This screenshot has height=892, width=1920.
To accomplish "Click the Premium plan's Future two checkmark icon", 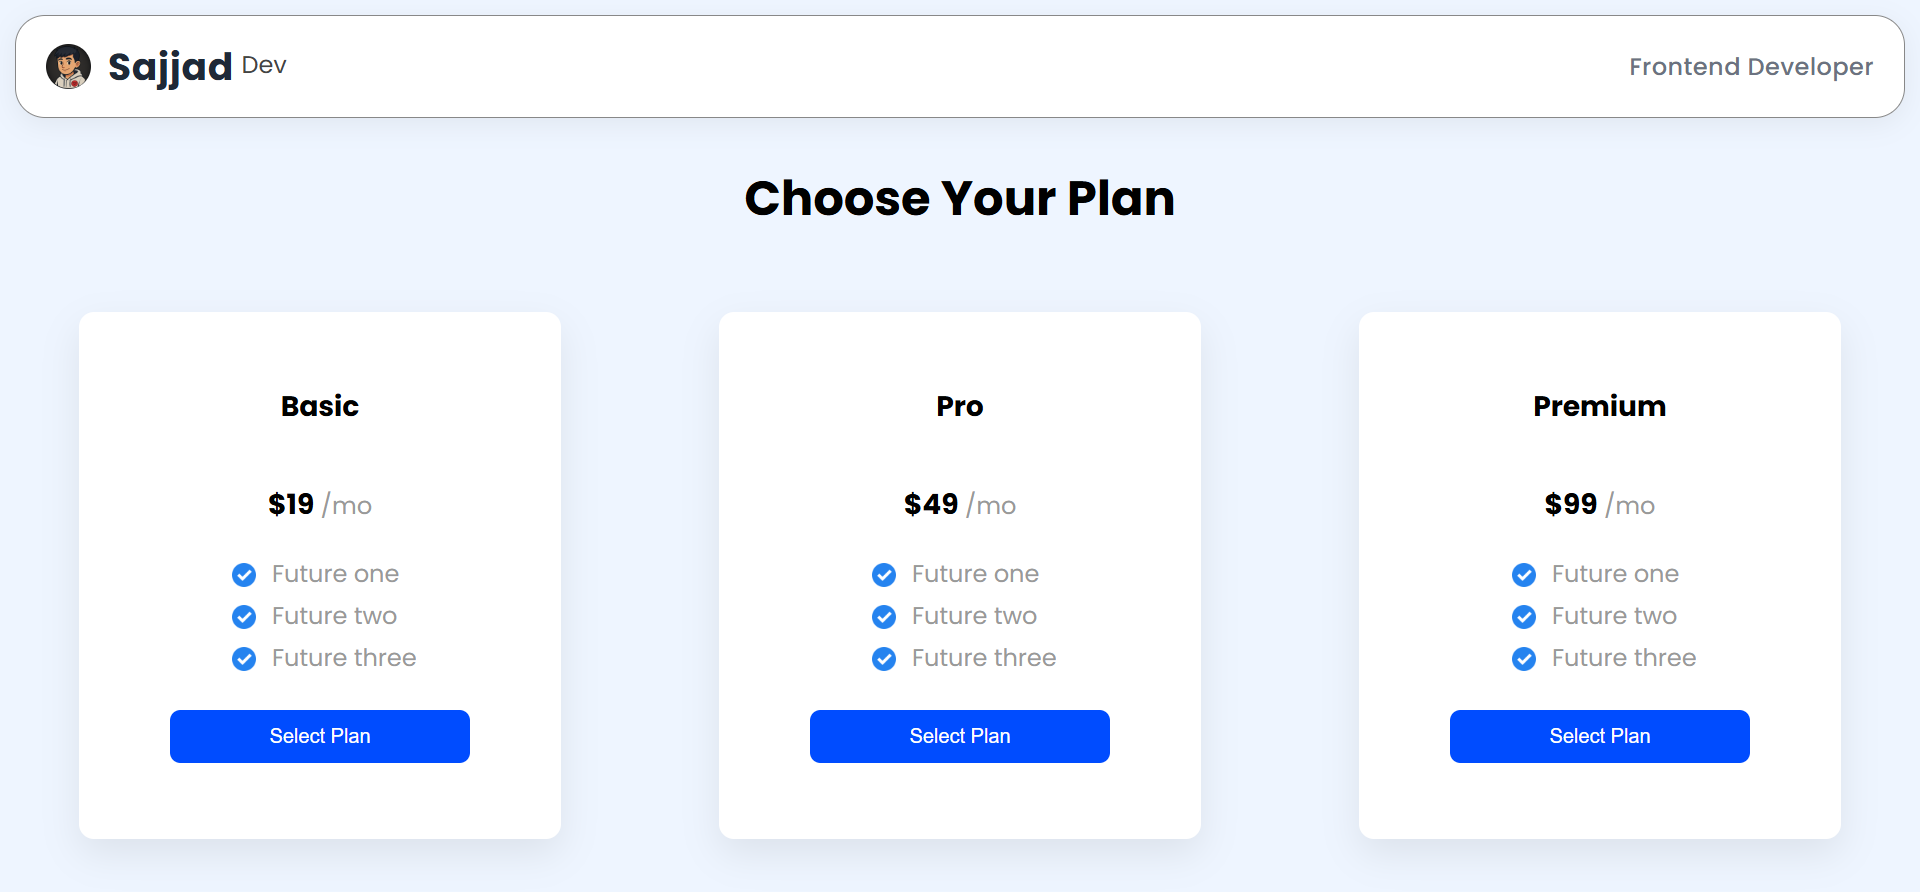I will [1524, 617].
